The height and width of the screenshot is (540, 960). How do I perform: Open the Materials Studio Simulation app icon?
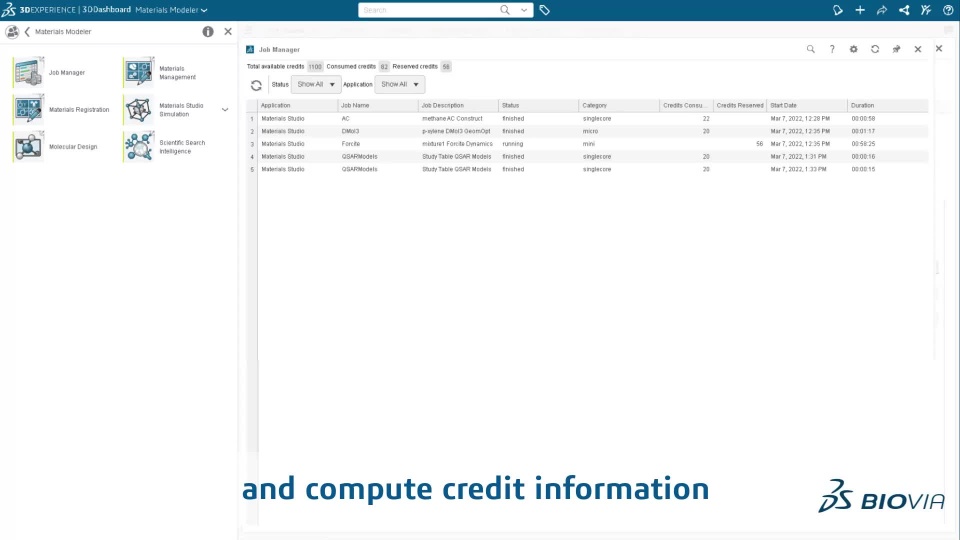[x=138, y=110]
